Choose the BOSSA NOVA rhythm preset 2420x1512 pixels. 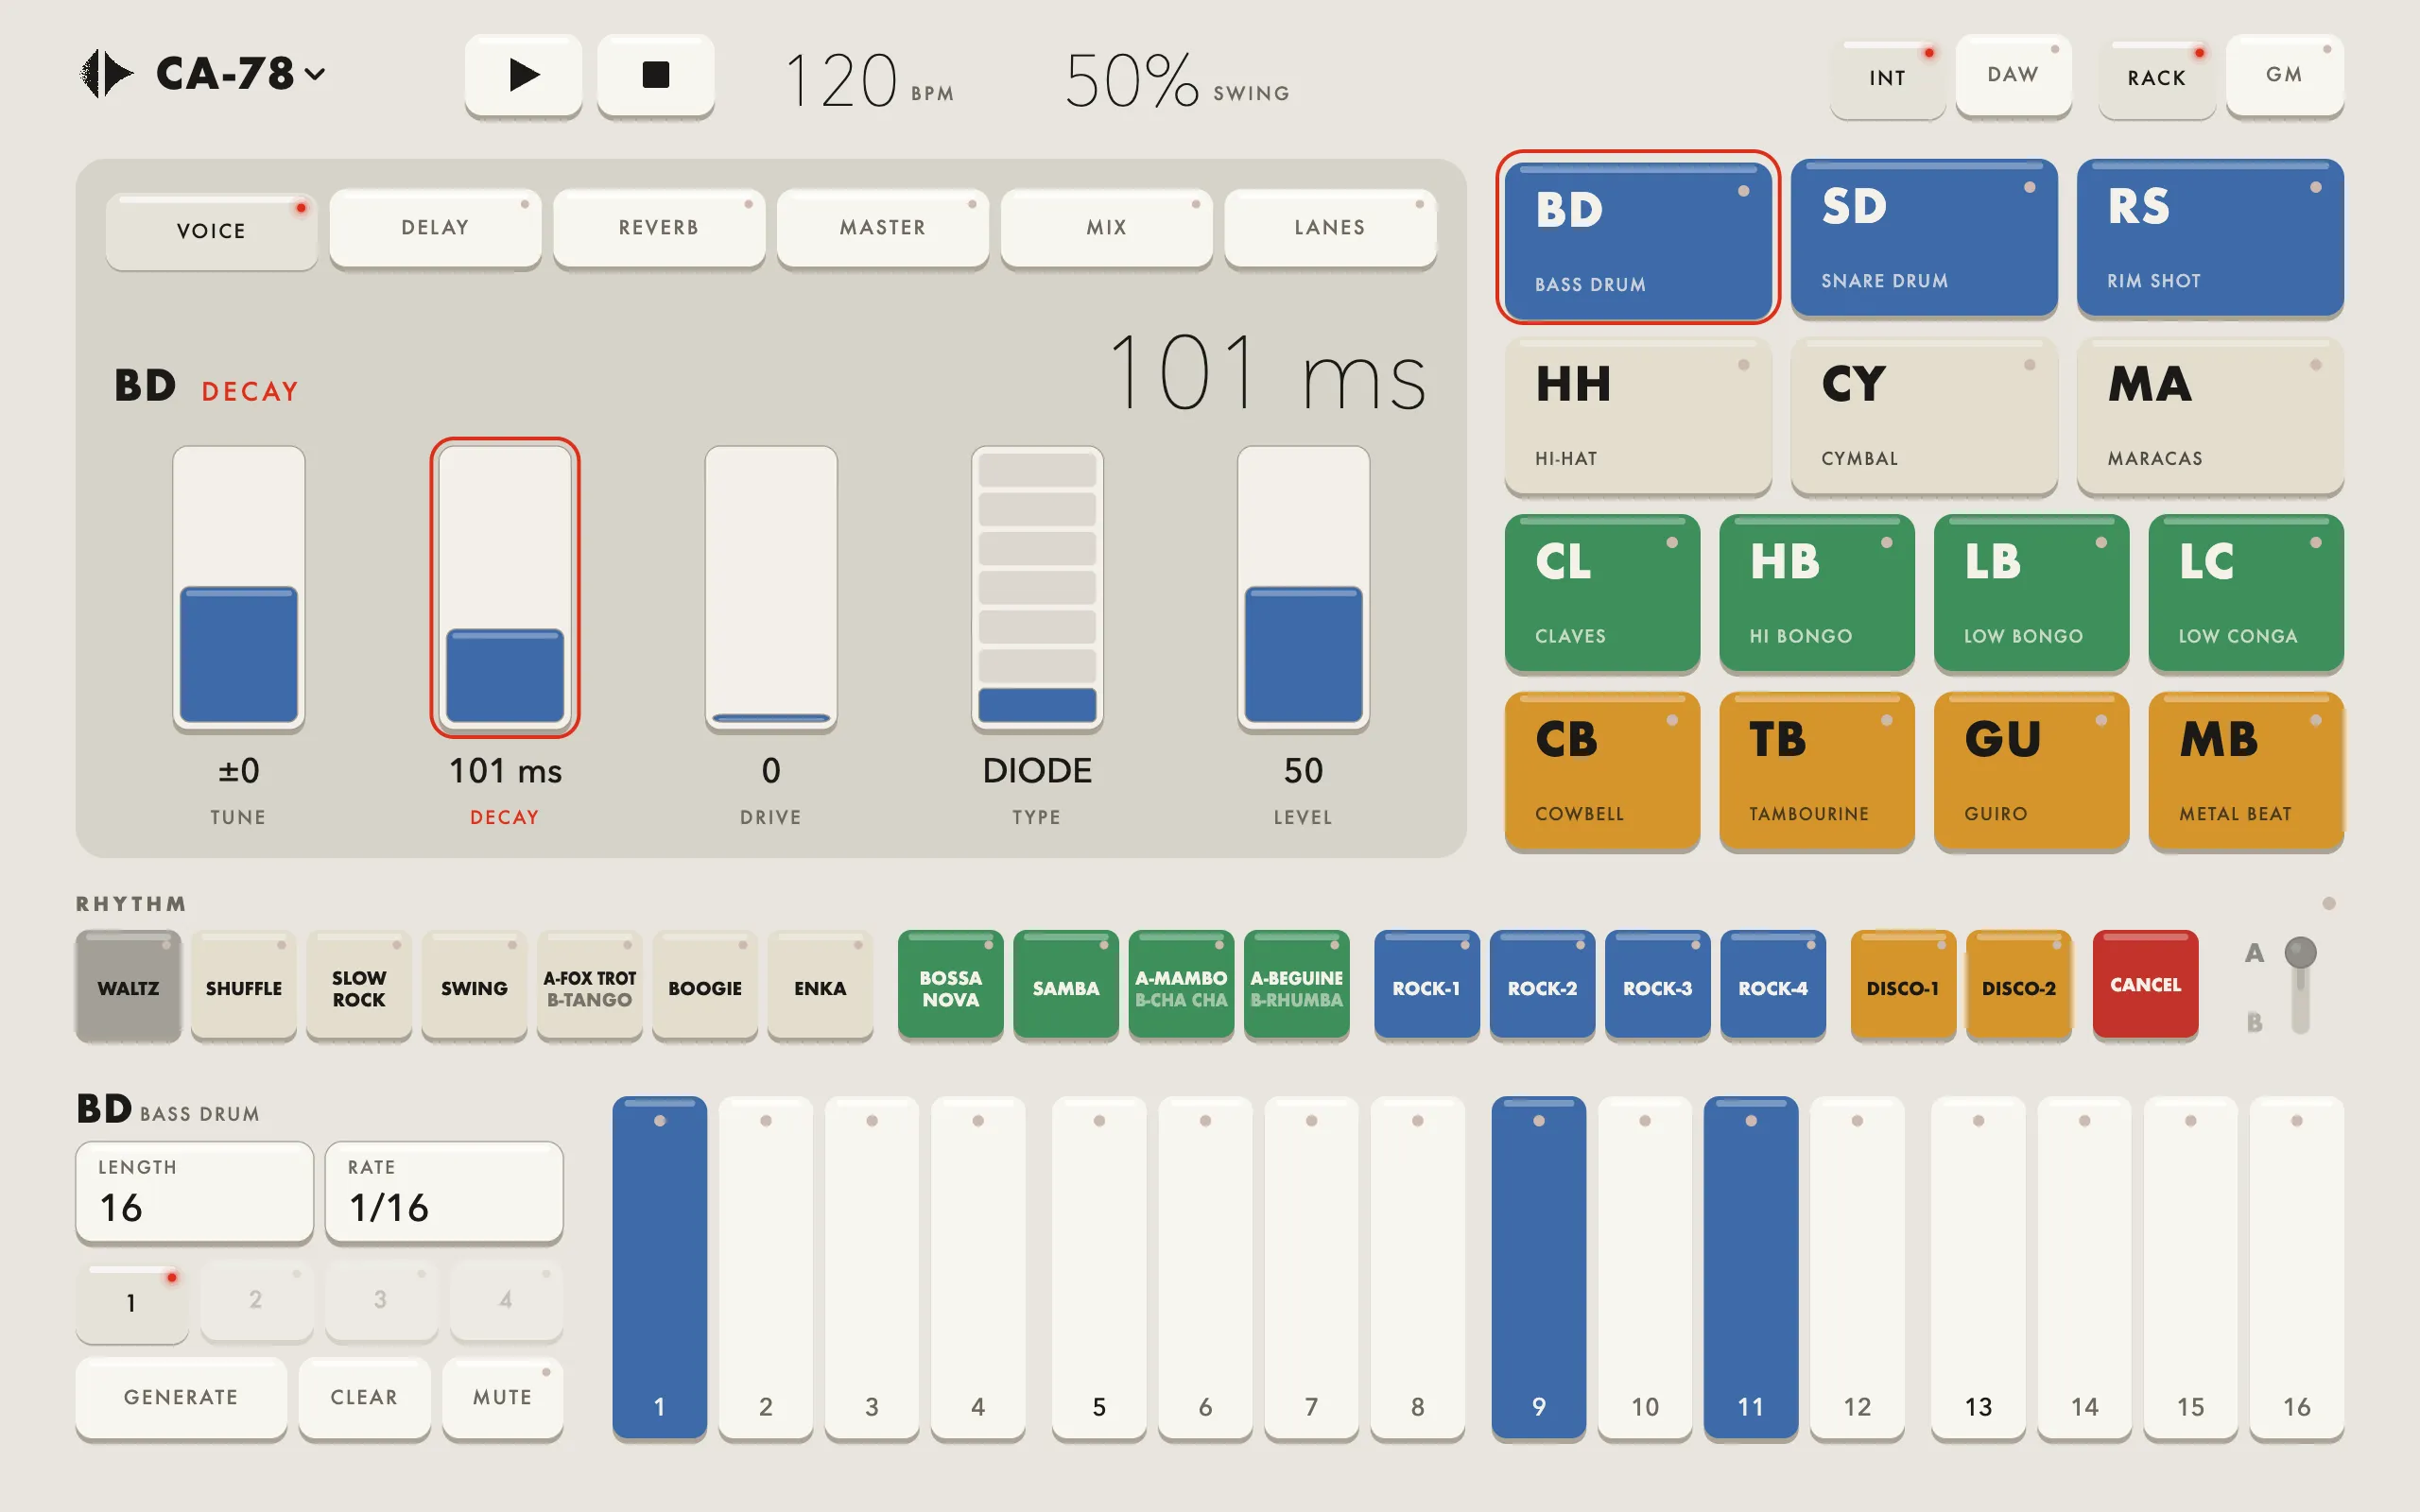[950, 986]
